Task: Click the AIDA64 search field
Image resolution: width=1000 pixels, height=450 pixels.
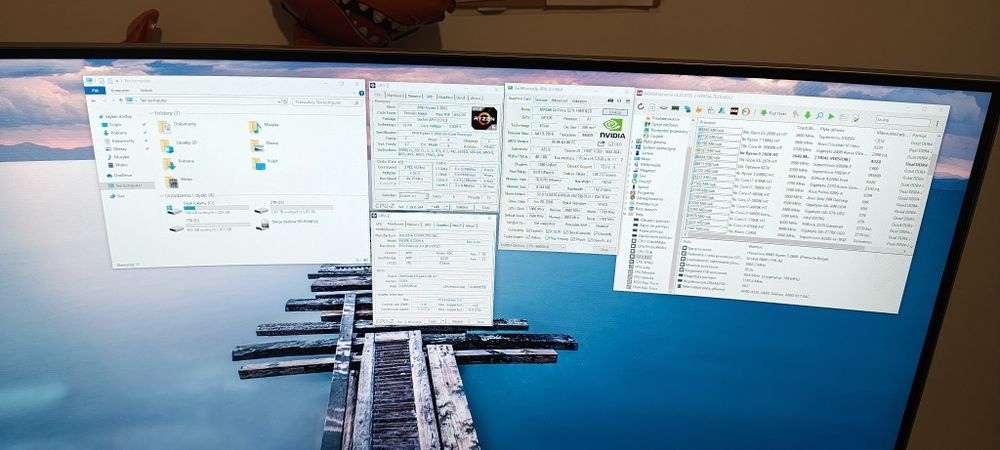Action: coord(902,121)
